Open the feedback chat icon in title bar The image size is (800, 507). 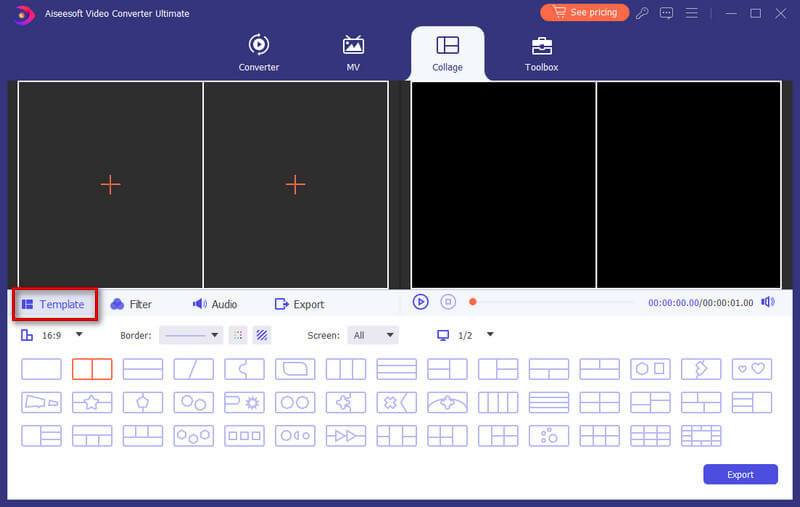pos(667,13)
